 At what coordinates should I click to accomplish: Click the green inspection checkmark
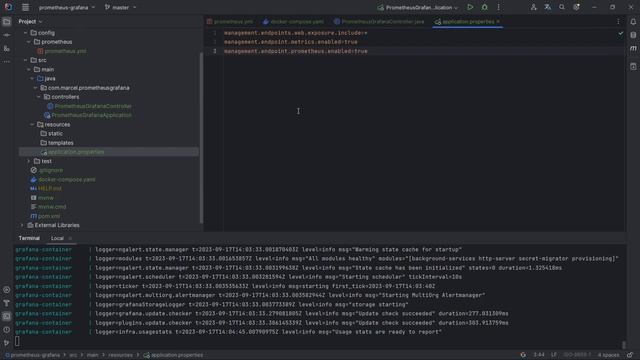tap(620, 33)
